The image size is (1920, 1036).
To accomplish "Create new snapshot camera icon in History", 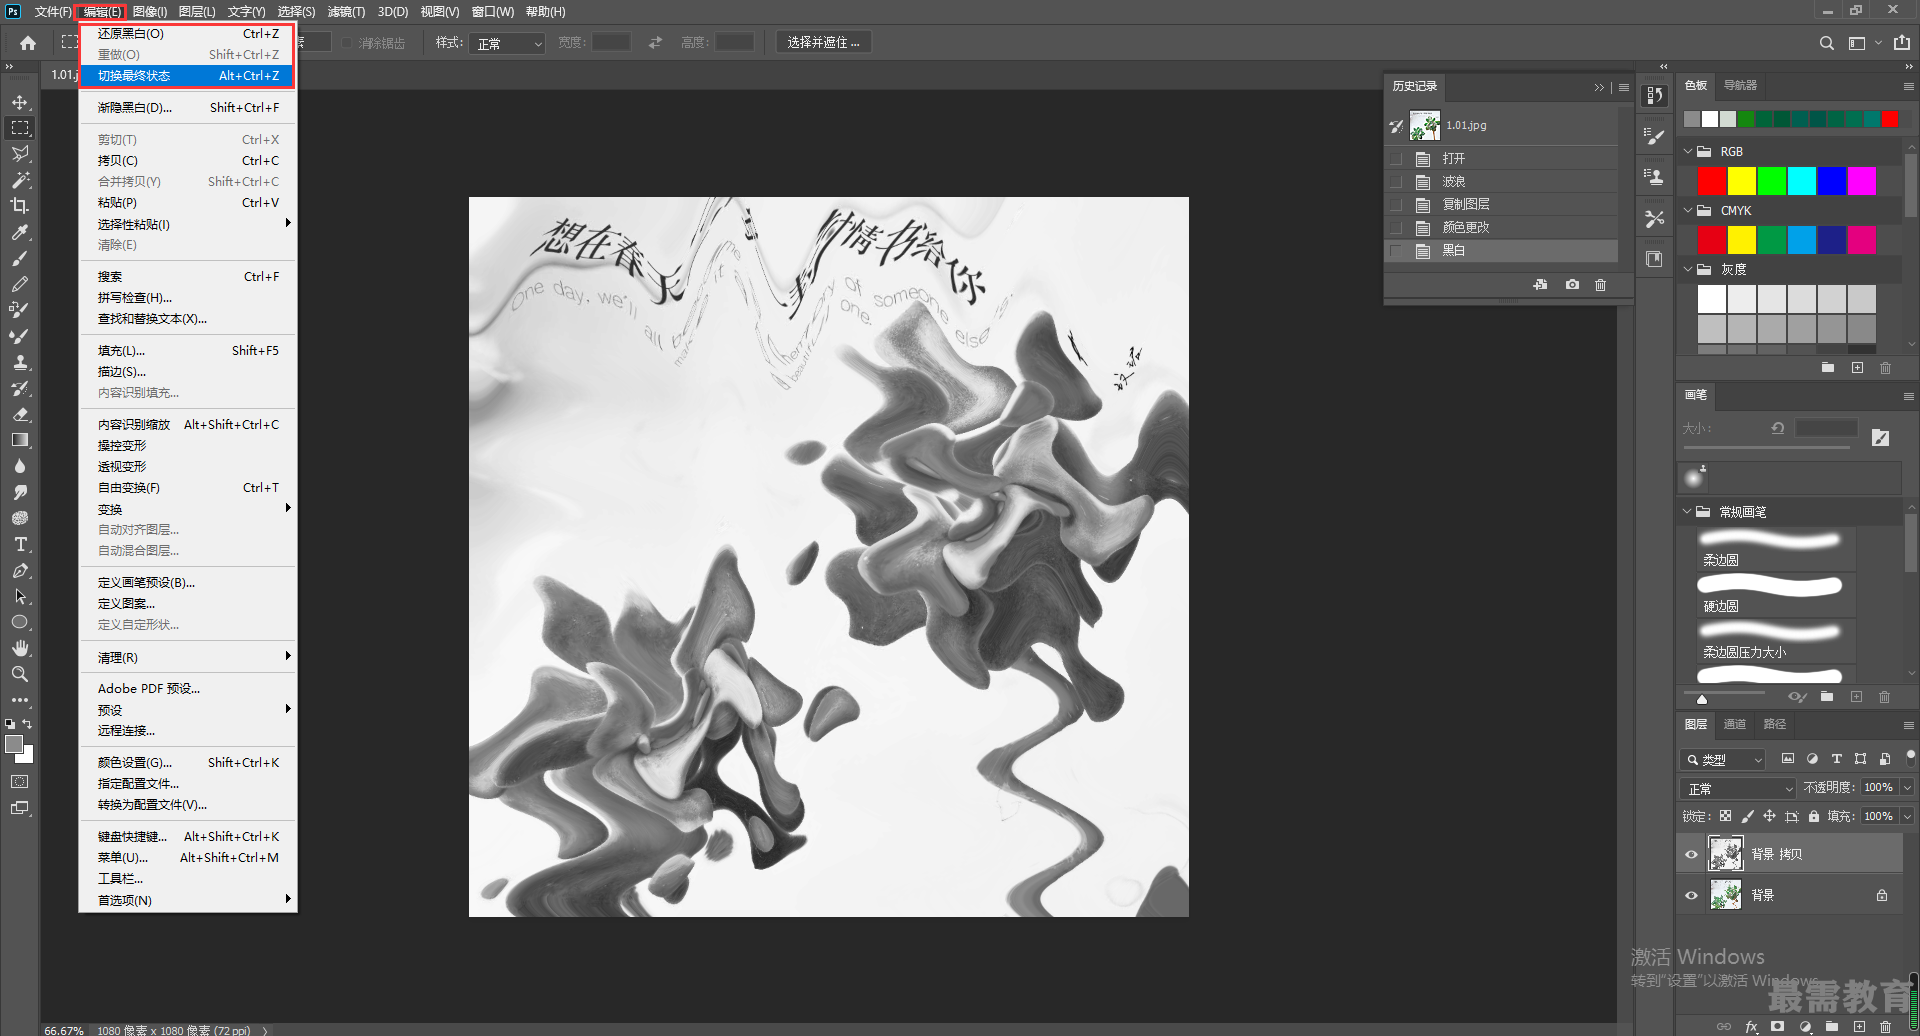I will coord(1572,285).
